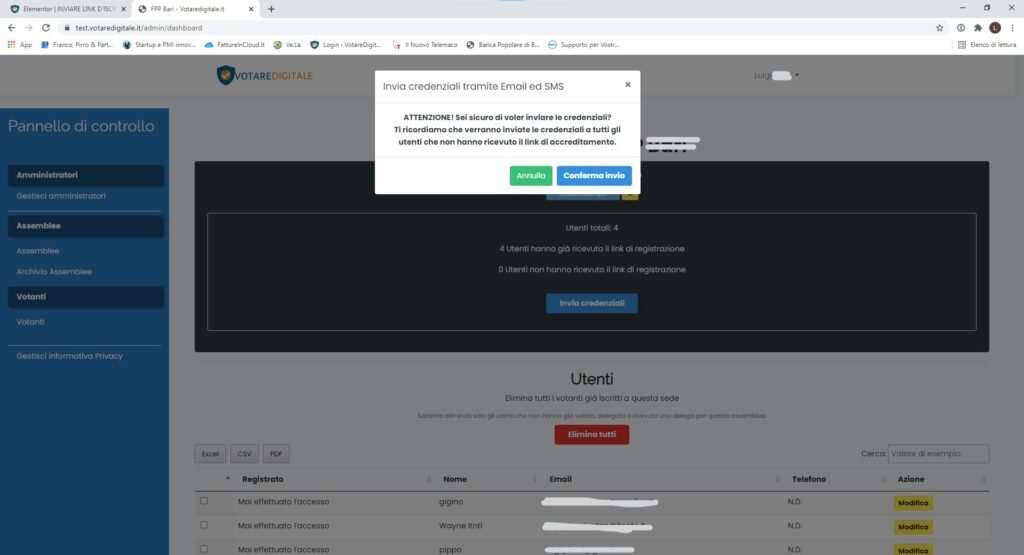Click Annulla in the dialog
1024x555 pixels.
coord(531,176)
